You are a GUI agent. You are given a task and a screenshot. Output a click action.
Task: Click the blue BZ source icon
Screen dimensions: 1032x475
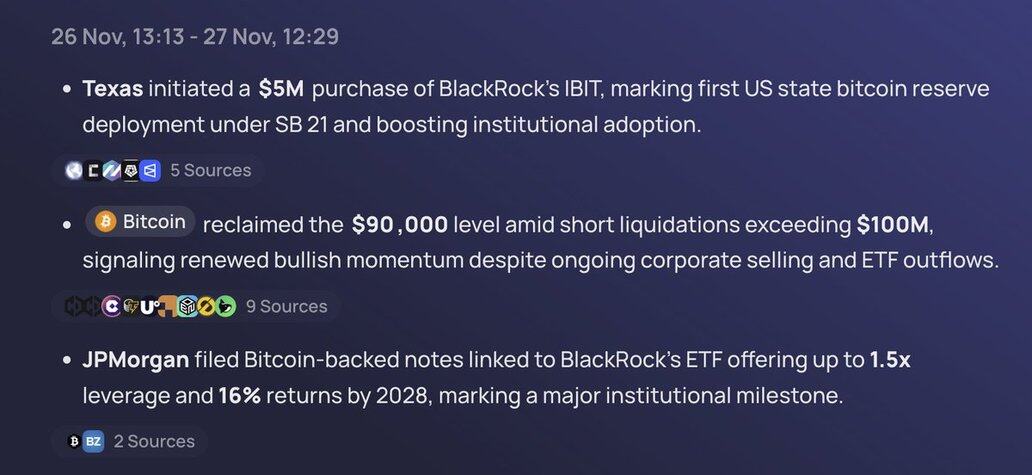(93, 441)
